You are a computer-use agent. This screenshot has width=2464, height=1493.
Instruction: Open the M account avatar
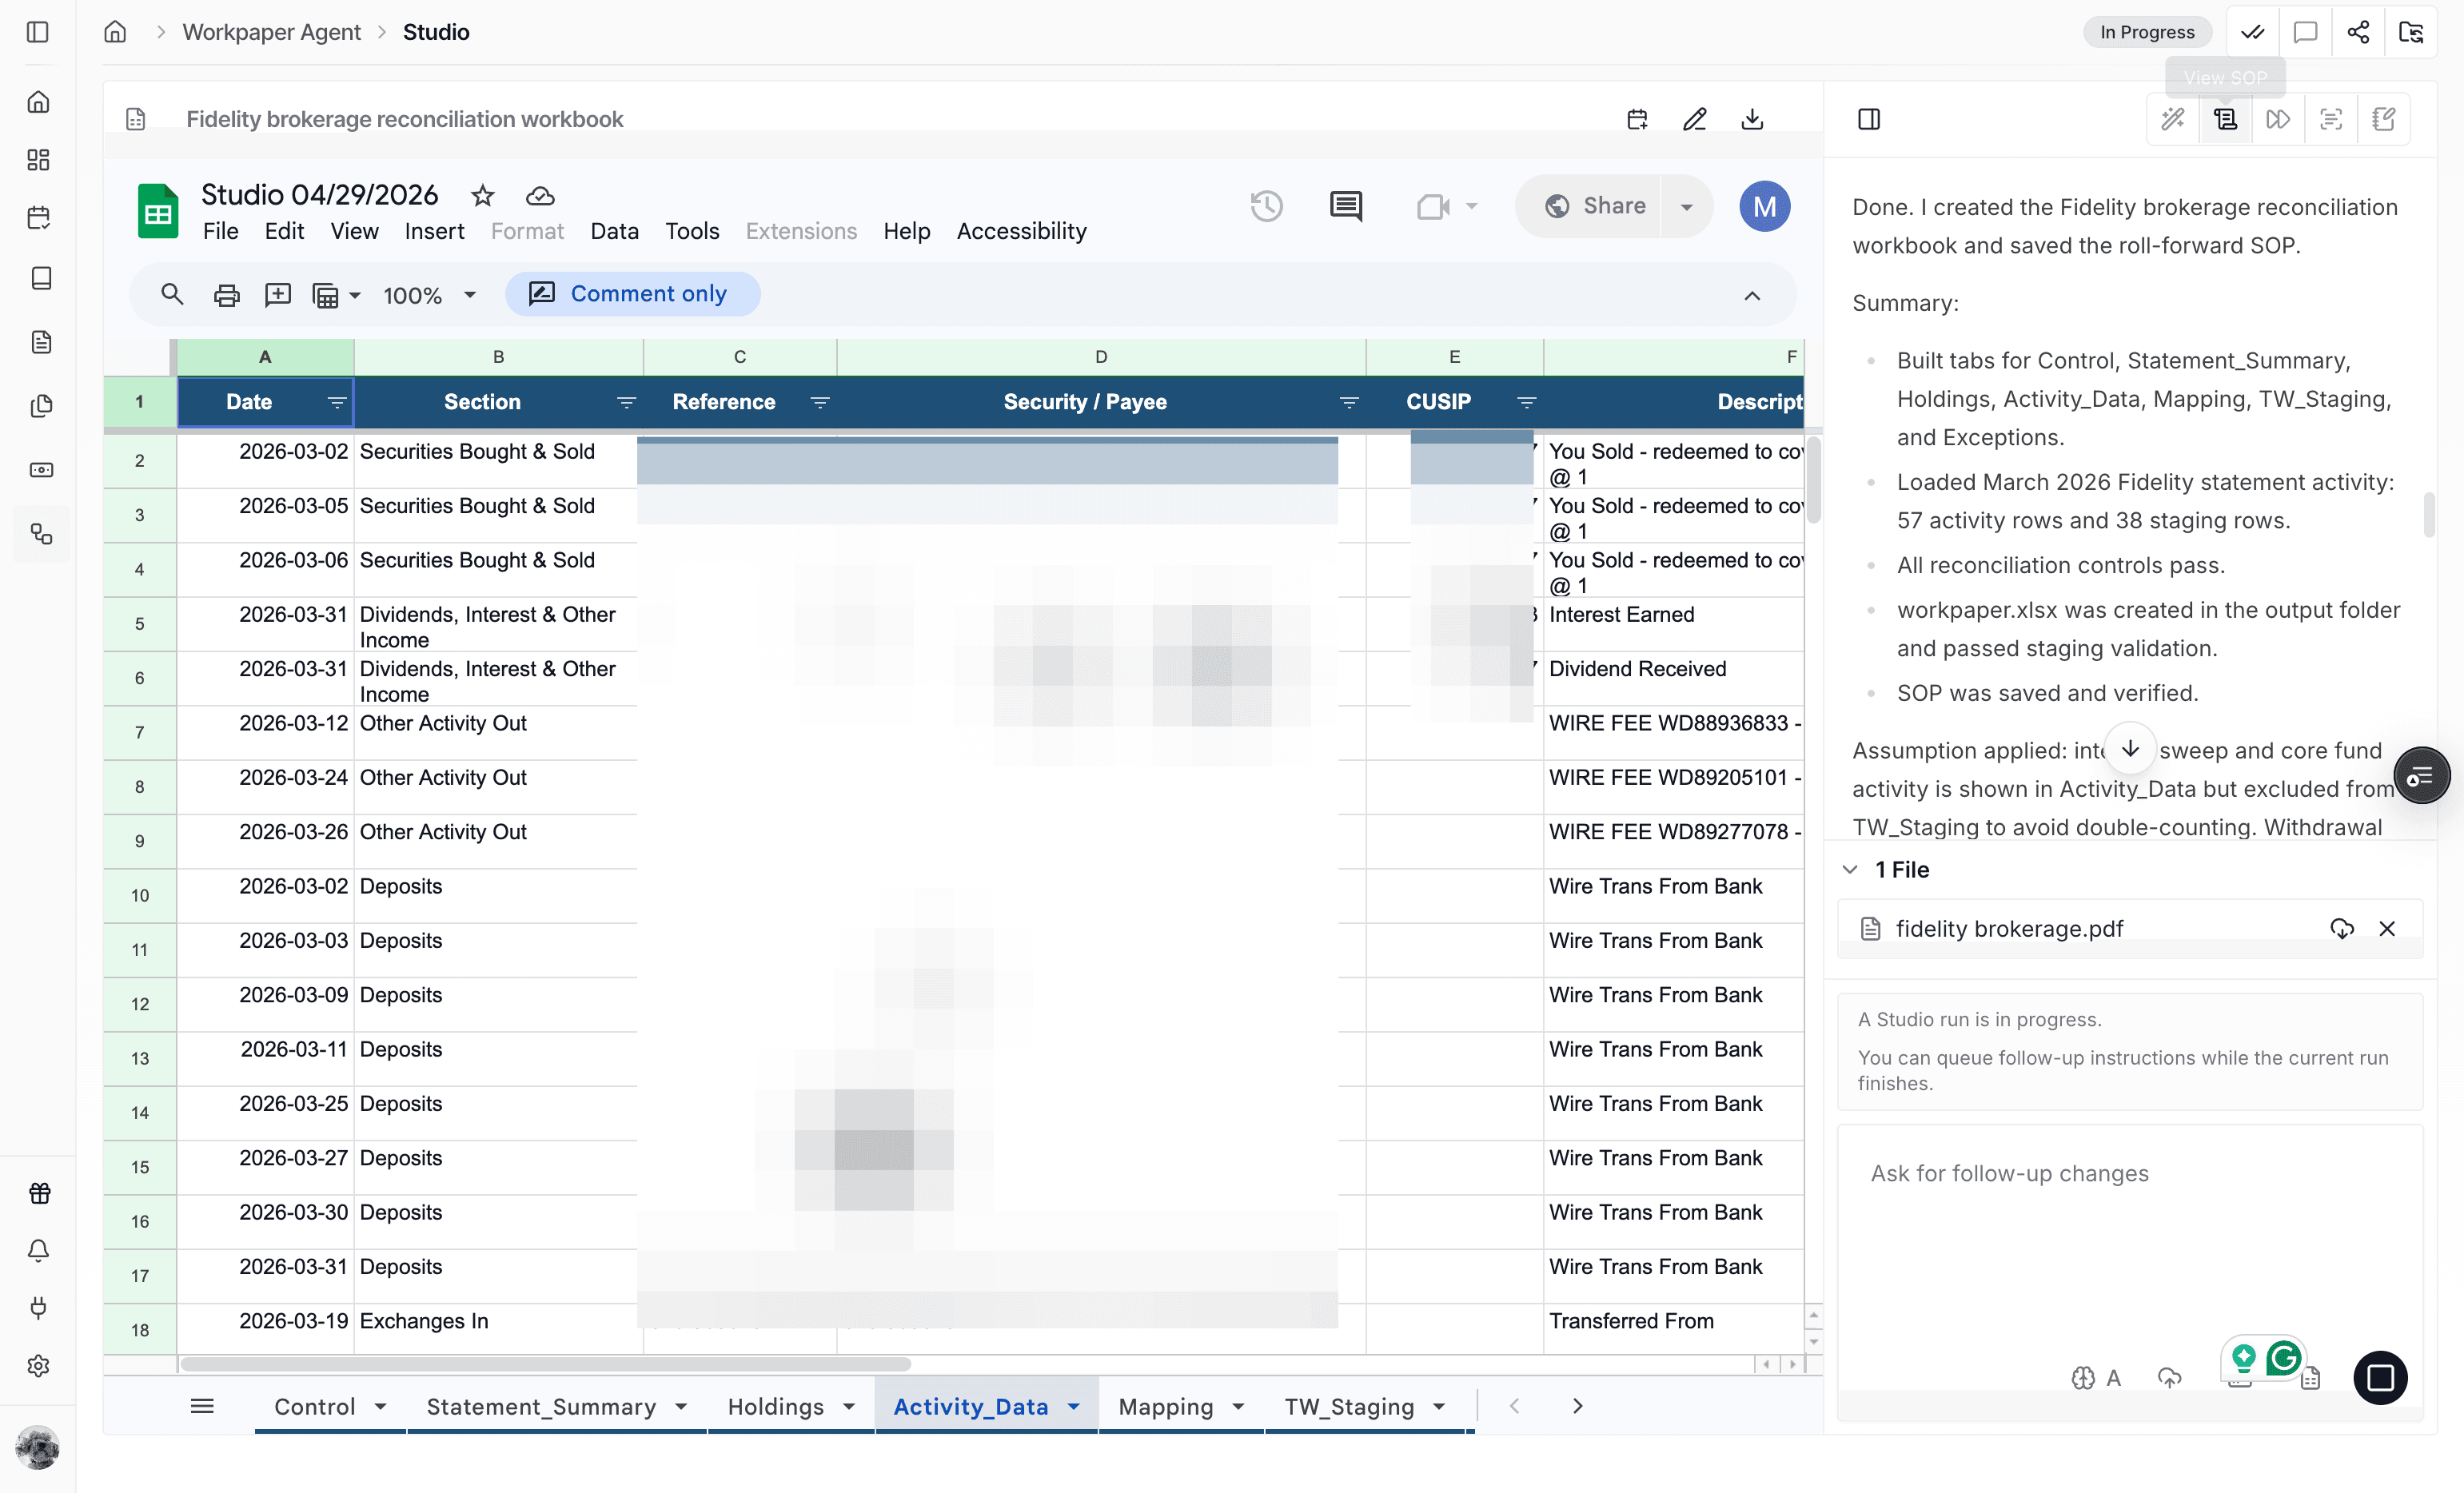[x=1765, y=206]
